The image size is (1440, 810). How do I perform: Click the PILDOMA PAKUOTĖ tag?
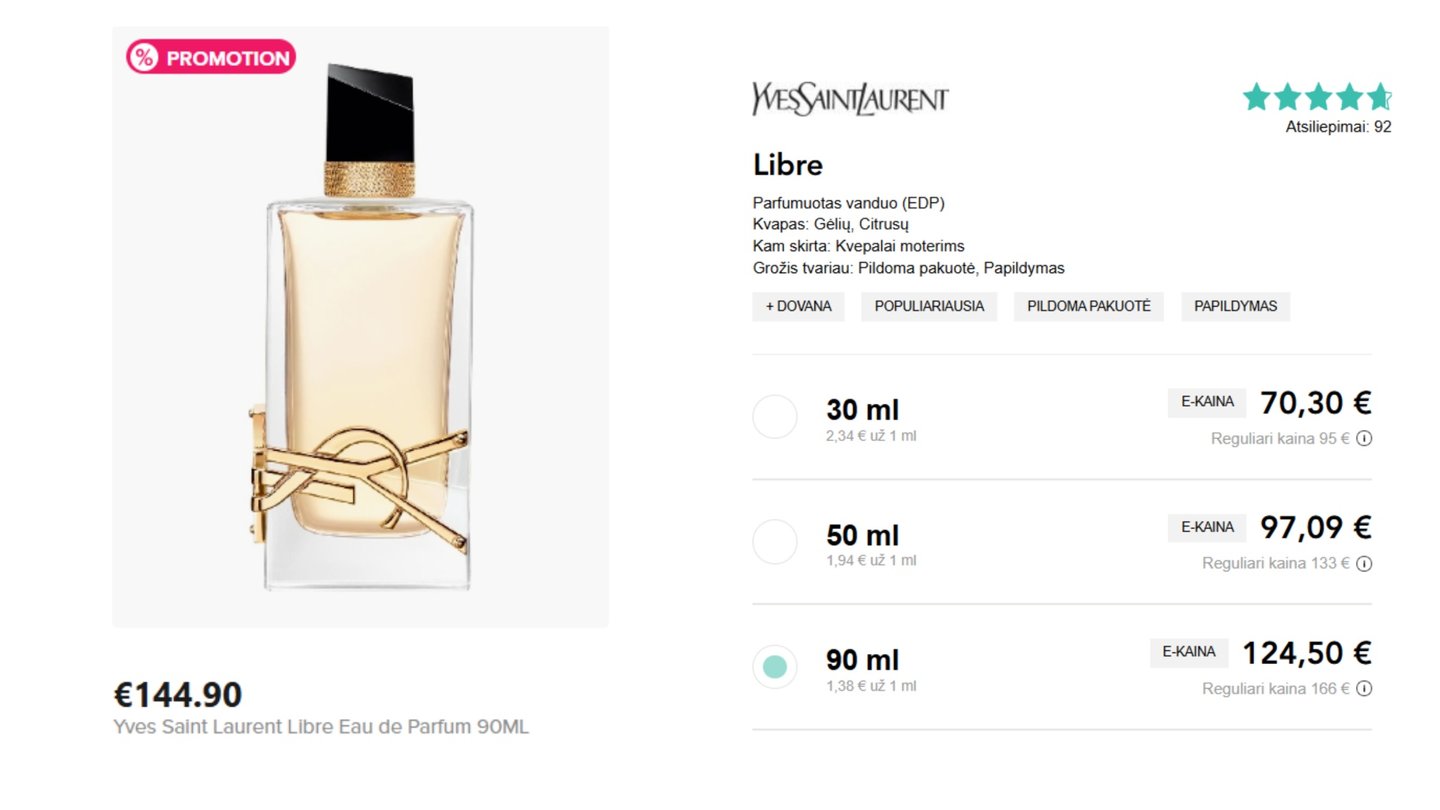(1089, 306)
